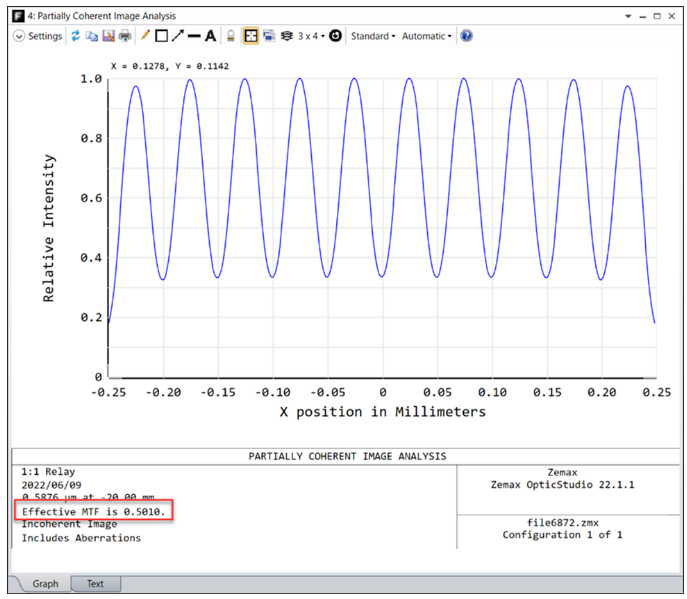The width and height of the screenshot is (687, 599).
Task: Click the '1:1 Relay' title text
Action: [x=48, y=471]
